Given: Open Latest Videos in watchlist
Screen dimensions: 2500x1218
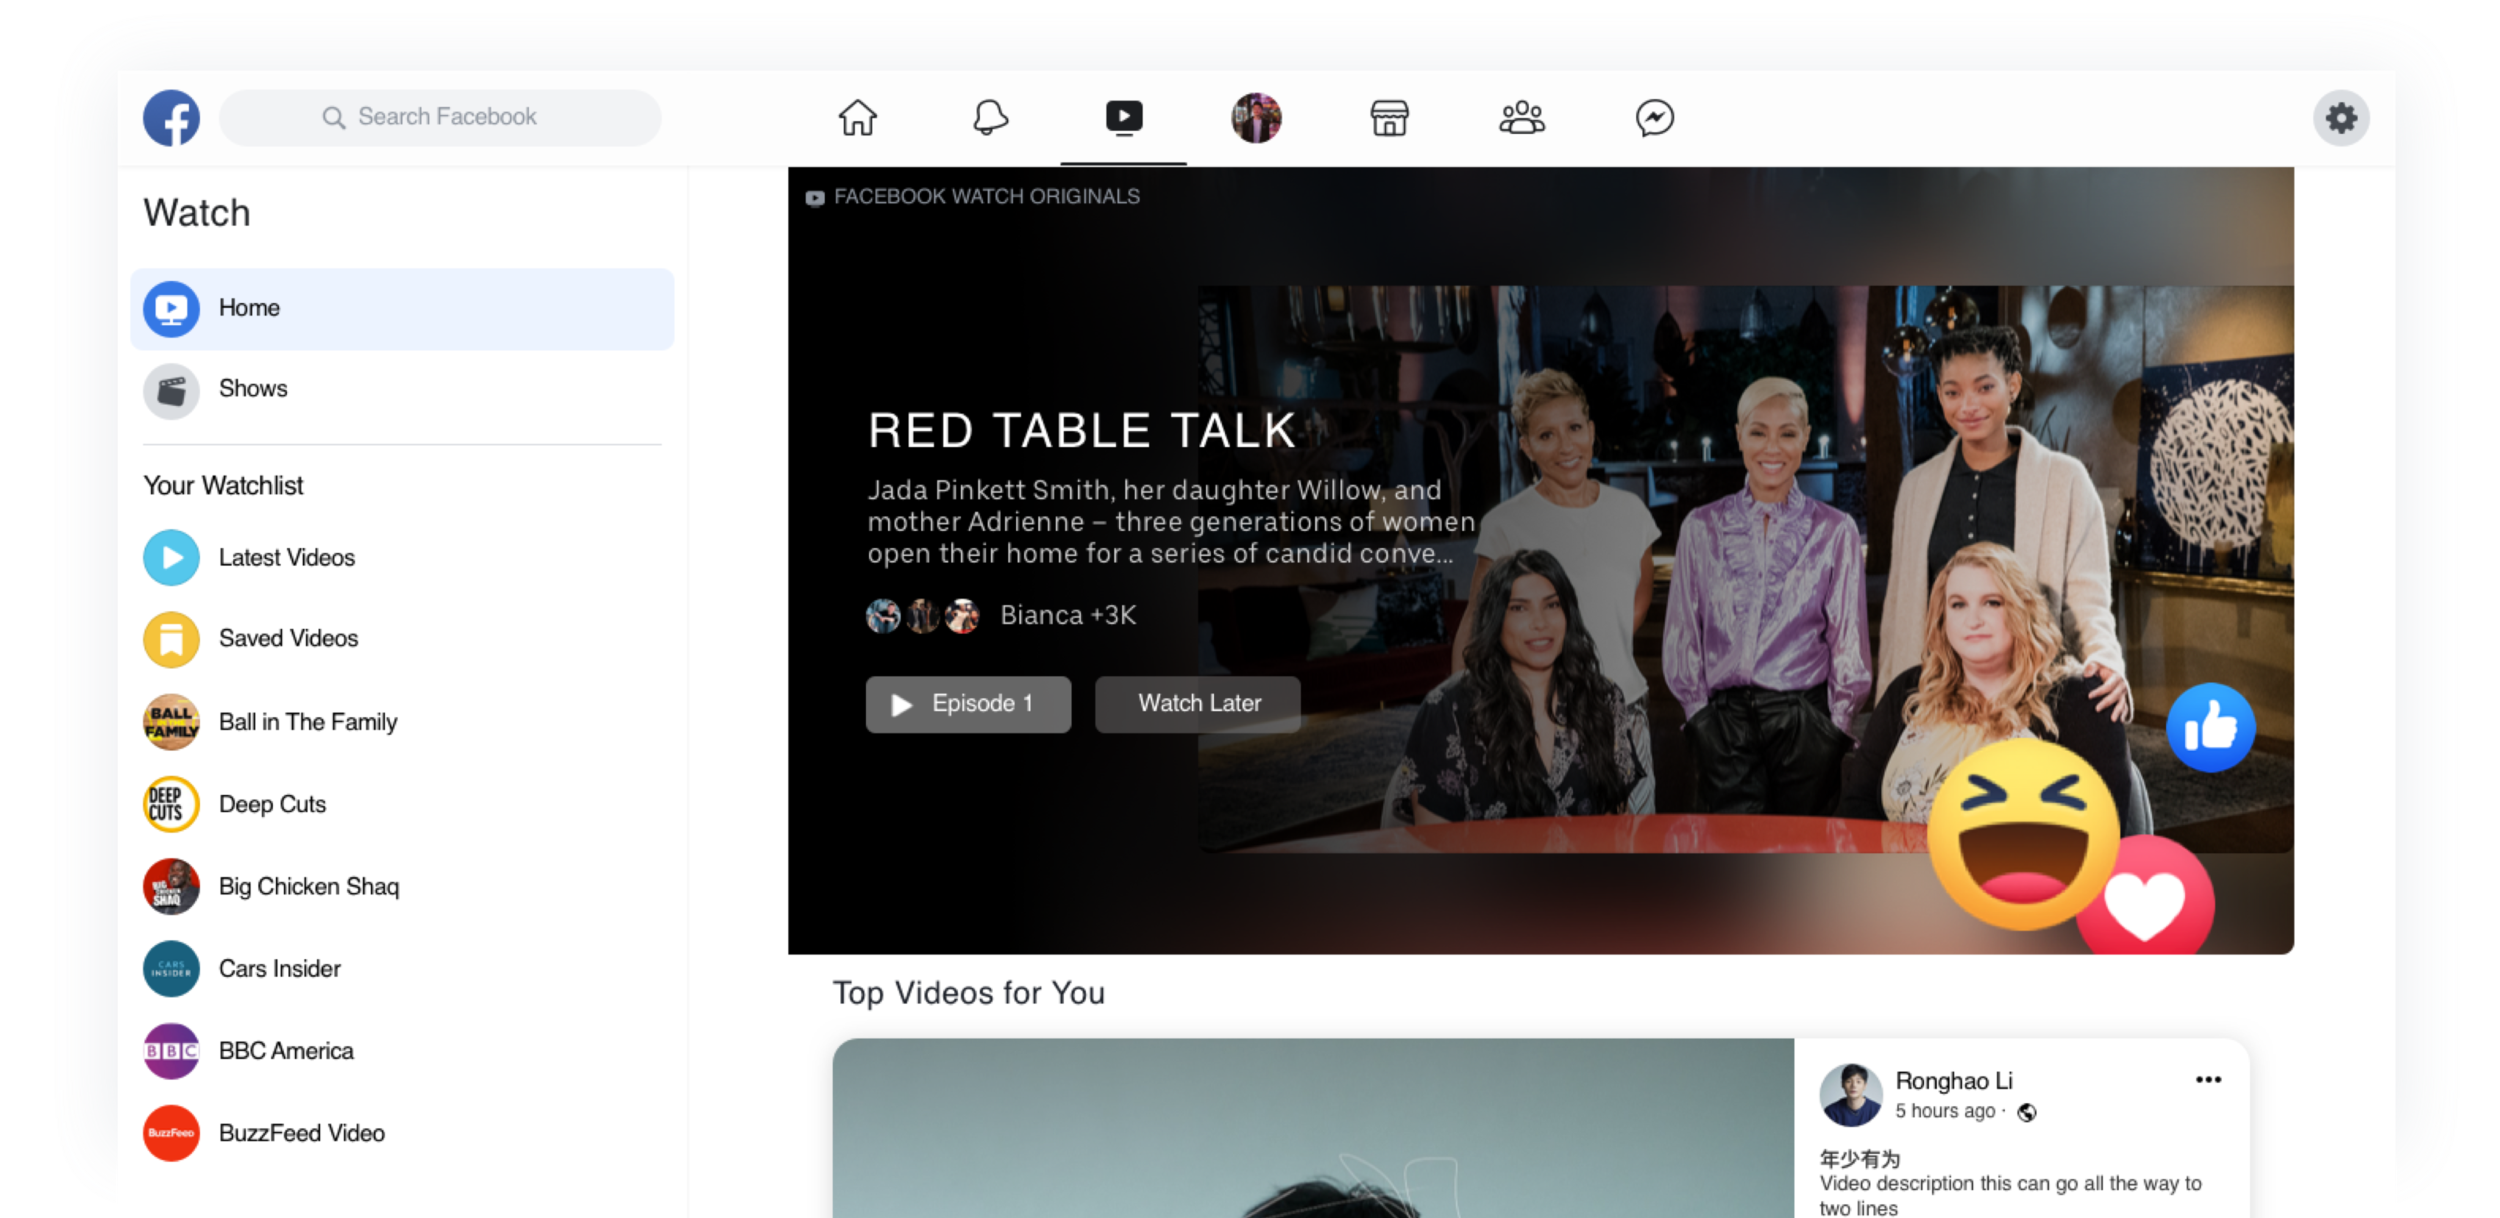Looking at the screenshot, I should tap(402, 557).
